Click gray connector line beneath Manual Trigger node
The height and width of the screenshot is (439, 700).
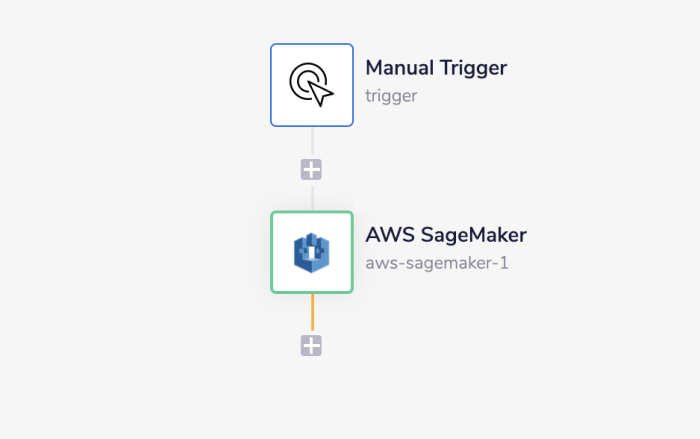tap(312, 141)
